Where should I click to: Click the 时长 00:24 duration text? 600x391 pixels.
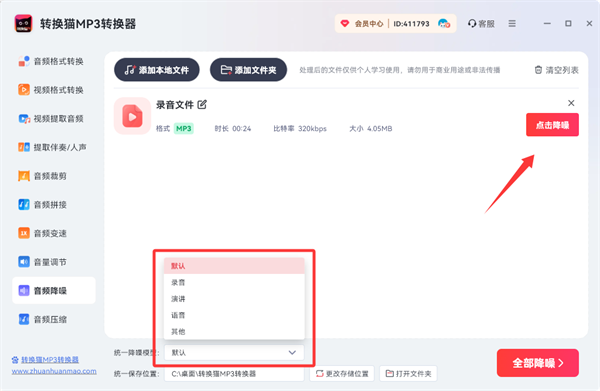(x=233, y=129)
